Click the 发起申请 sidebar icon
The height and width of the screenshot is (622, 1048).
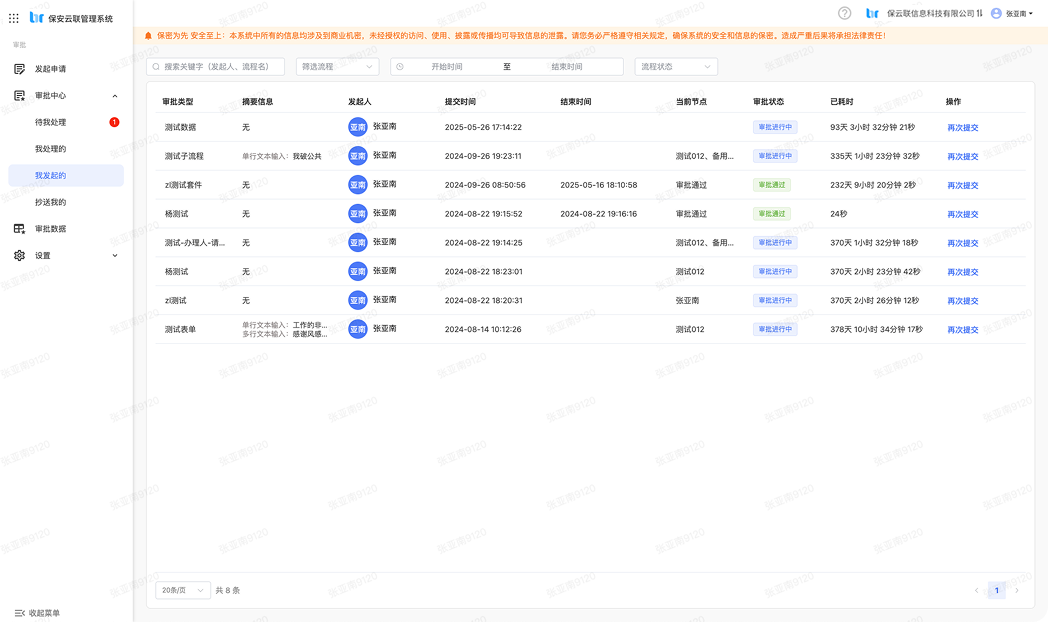[19, 69]
